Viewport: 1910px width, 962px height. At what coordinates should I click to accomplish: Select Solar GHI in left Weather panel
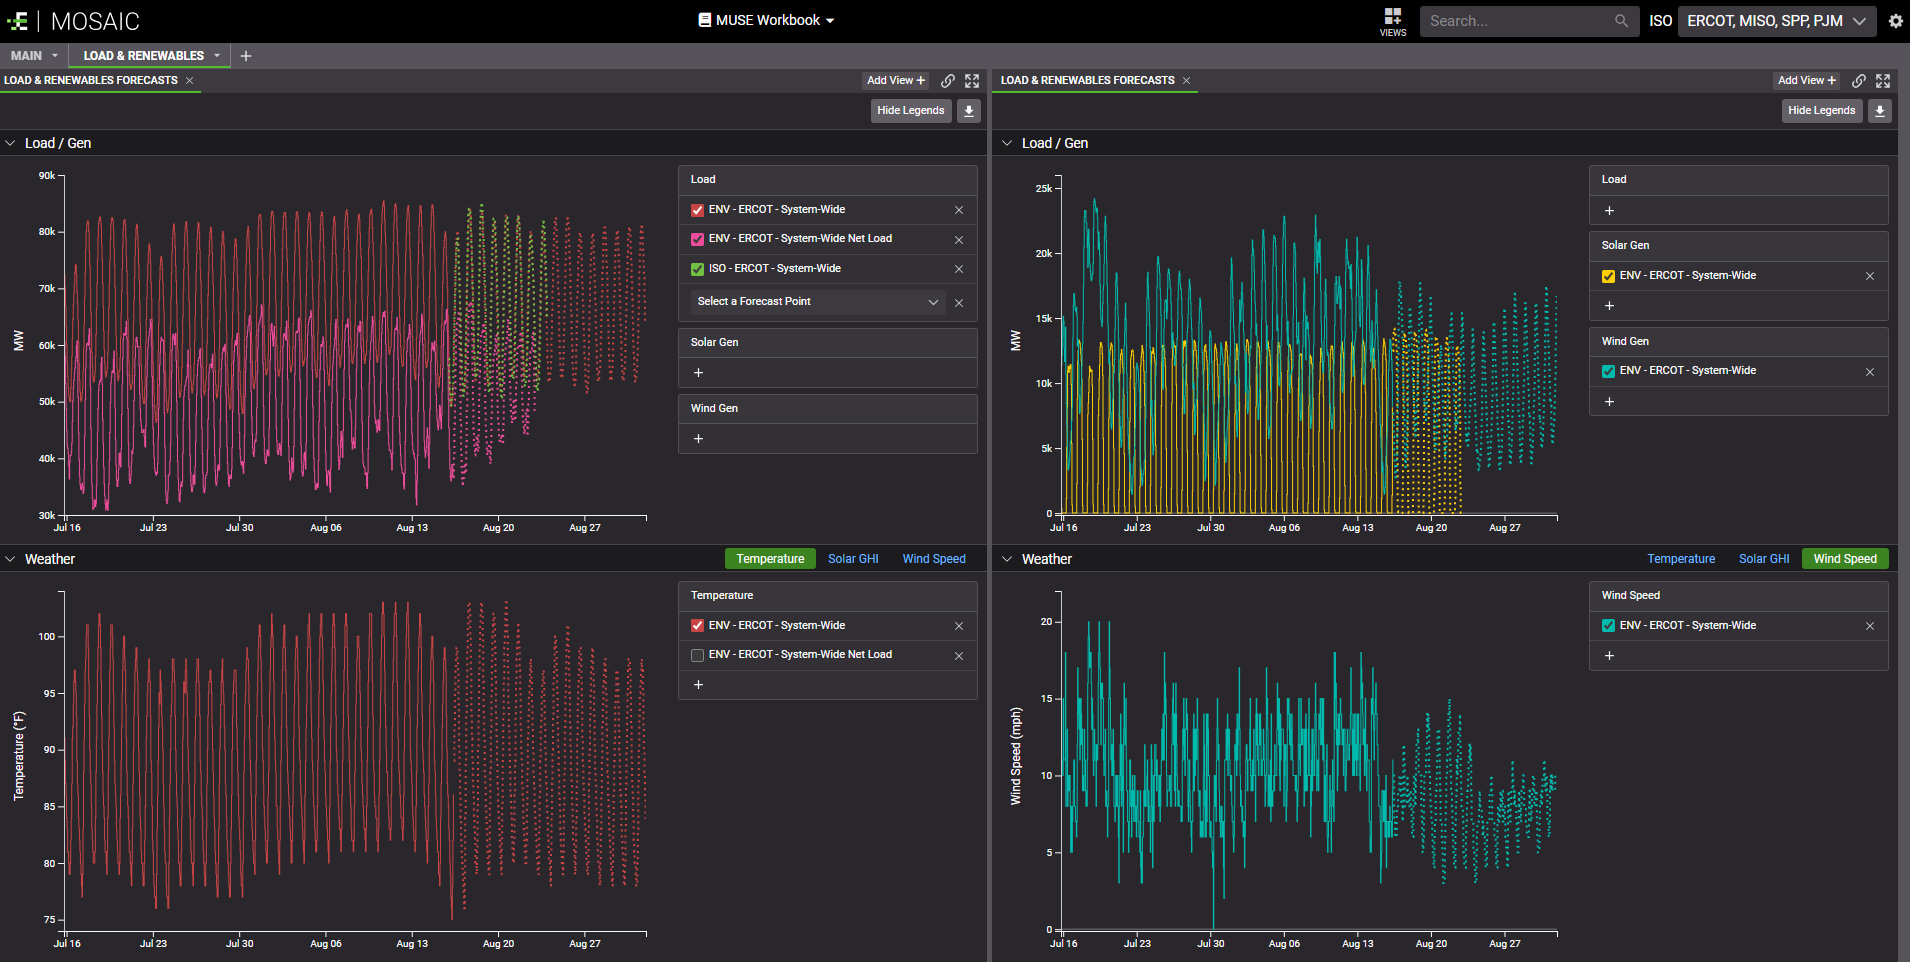pyautogui.click(x=852, y=559)
